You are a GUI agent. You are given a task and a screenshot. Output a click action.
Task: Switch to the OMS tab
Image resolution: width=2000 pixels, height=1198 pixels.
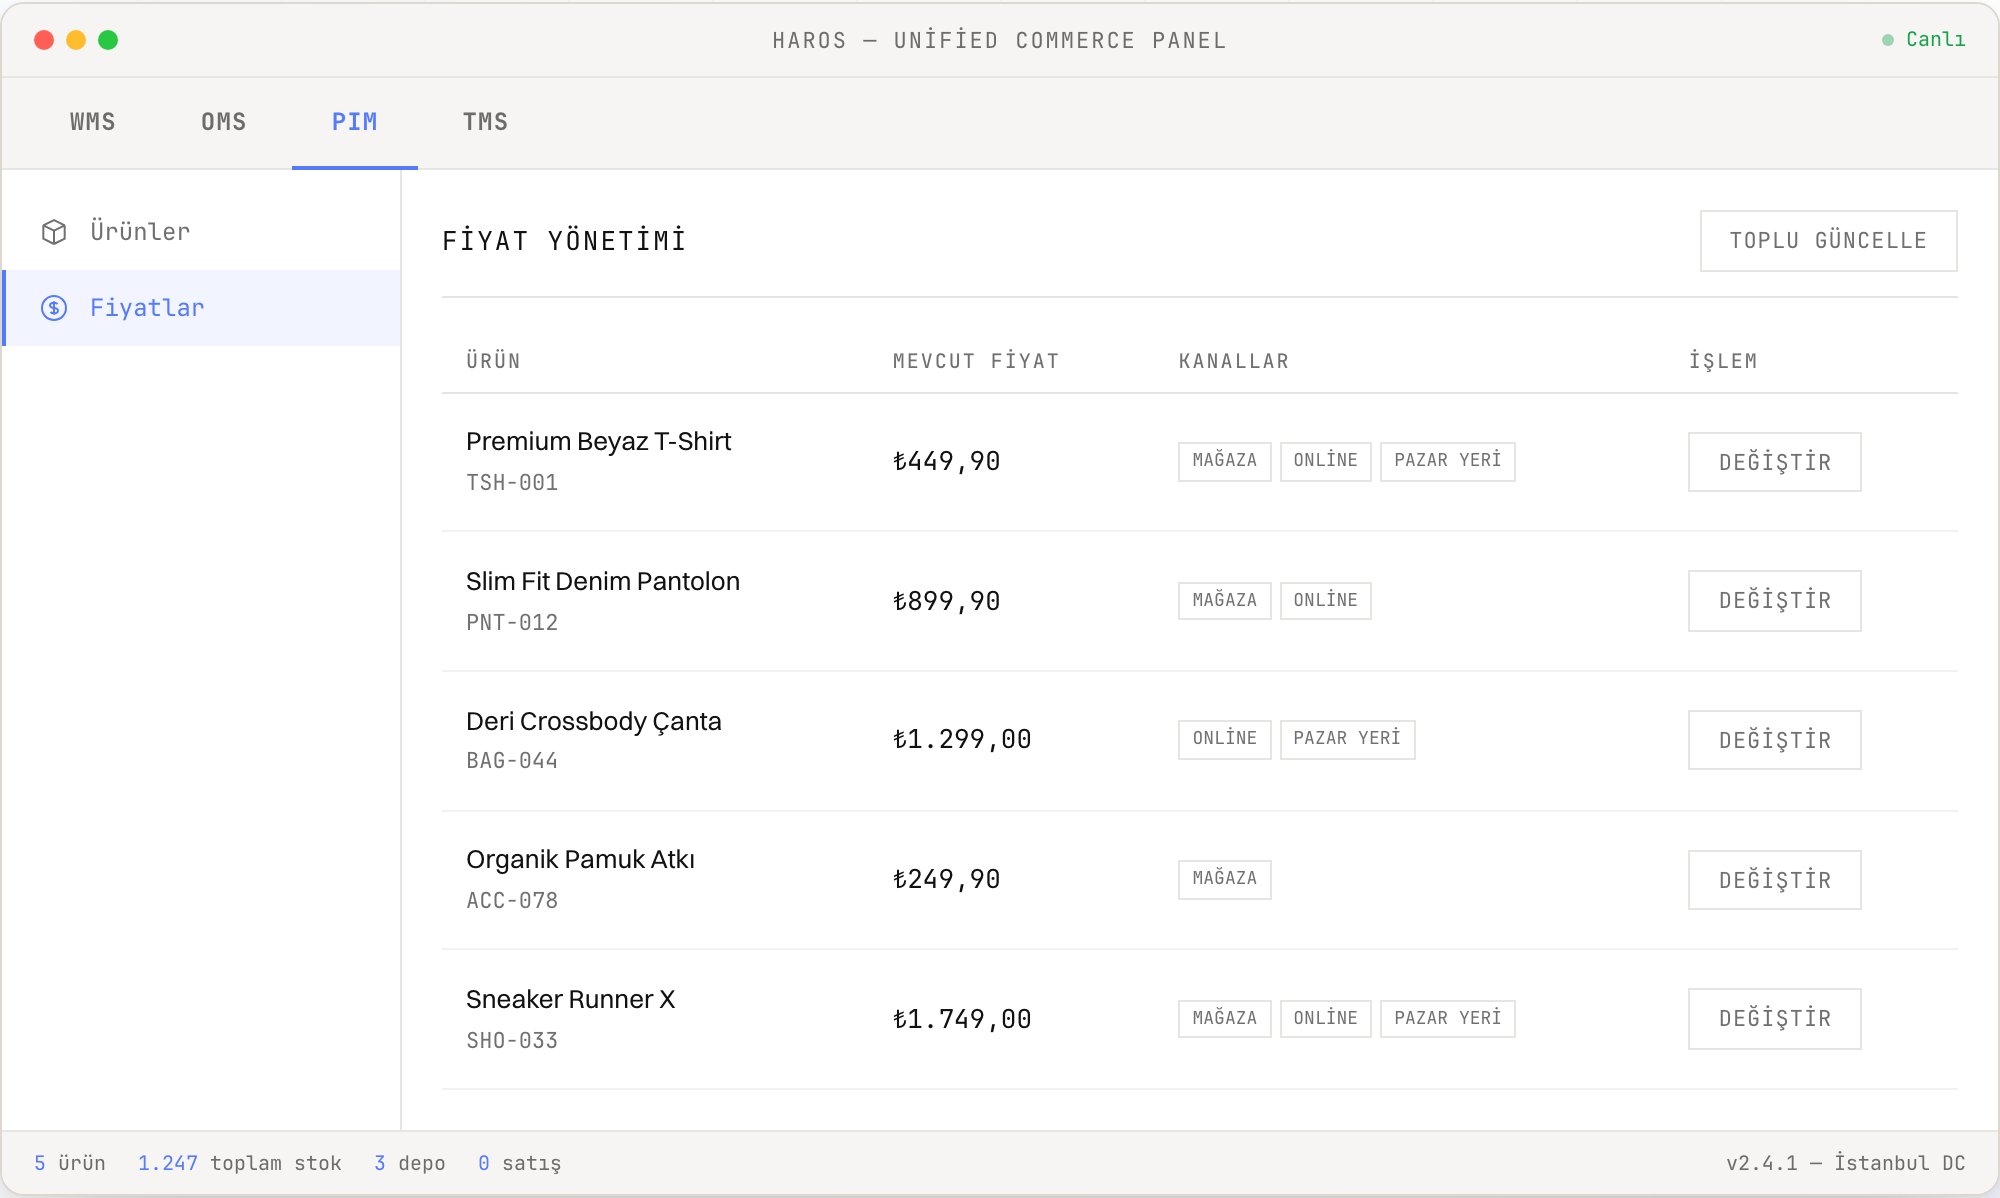click(x=224, y=122)
